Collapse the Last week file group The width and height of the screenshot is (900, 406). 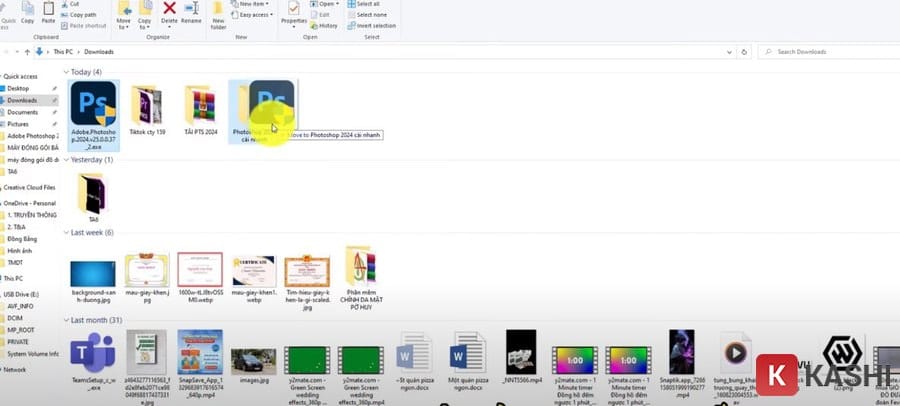click(68, 233)
